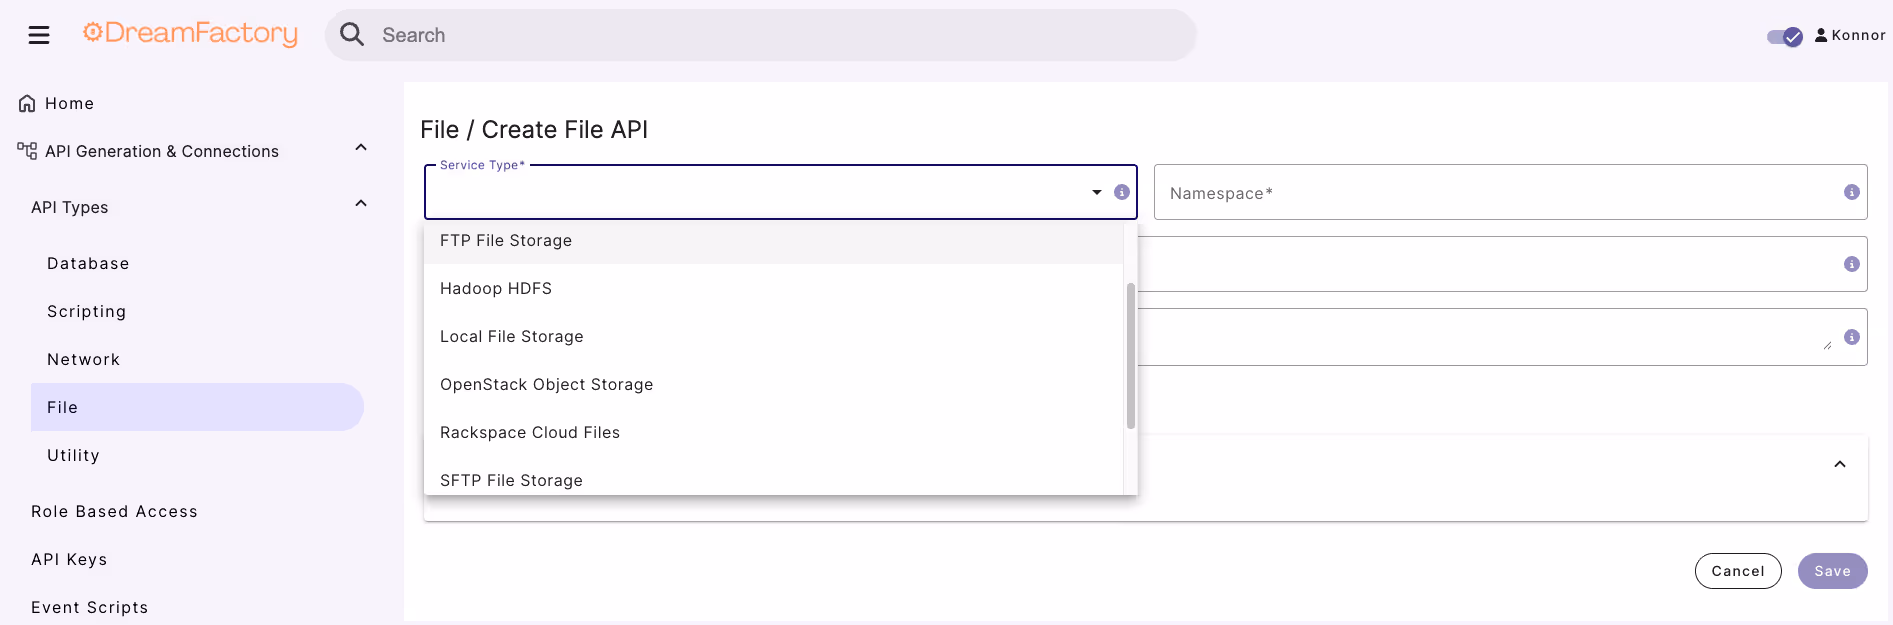Click the dropdown list scrollbar thumb
This screenshot has width=1893, height=625.
click(x=1131, y=355)
